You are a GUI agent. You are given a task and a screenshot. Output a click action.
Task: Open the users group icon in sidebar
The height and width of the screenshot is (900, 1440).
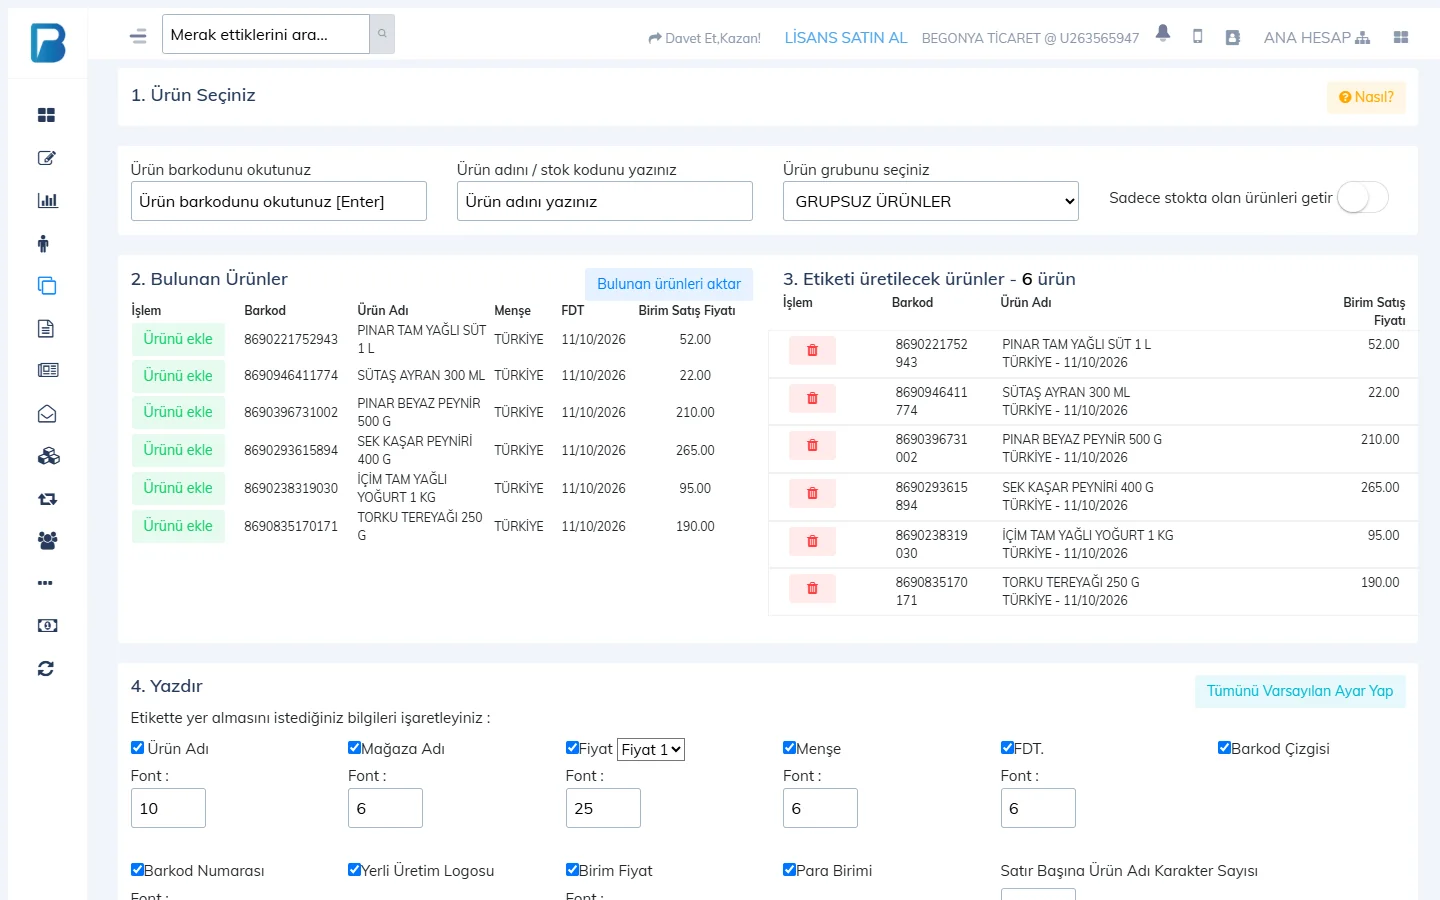(47, 541)
